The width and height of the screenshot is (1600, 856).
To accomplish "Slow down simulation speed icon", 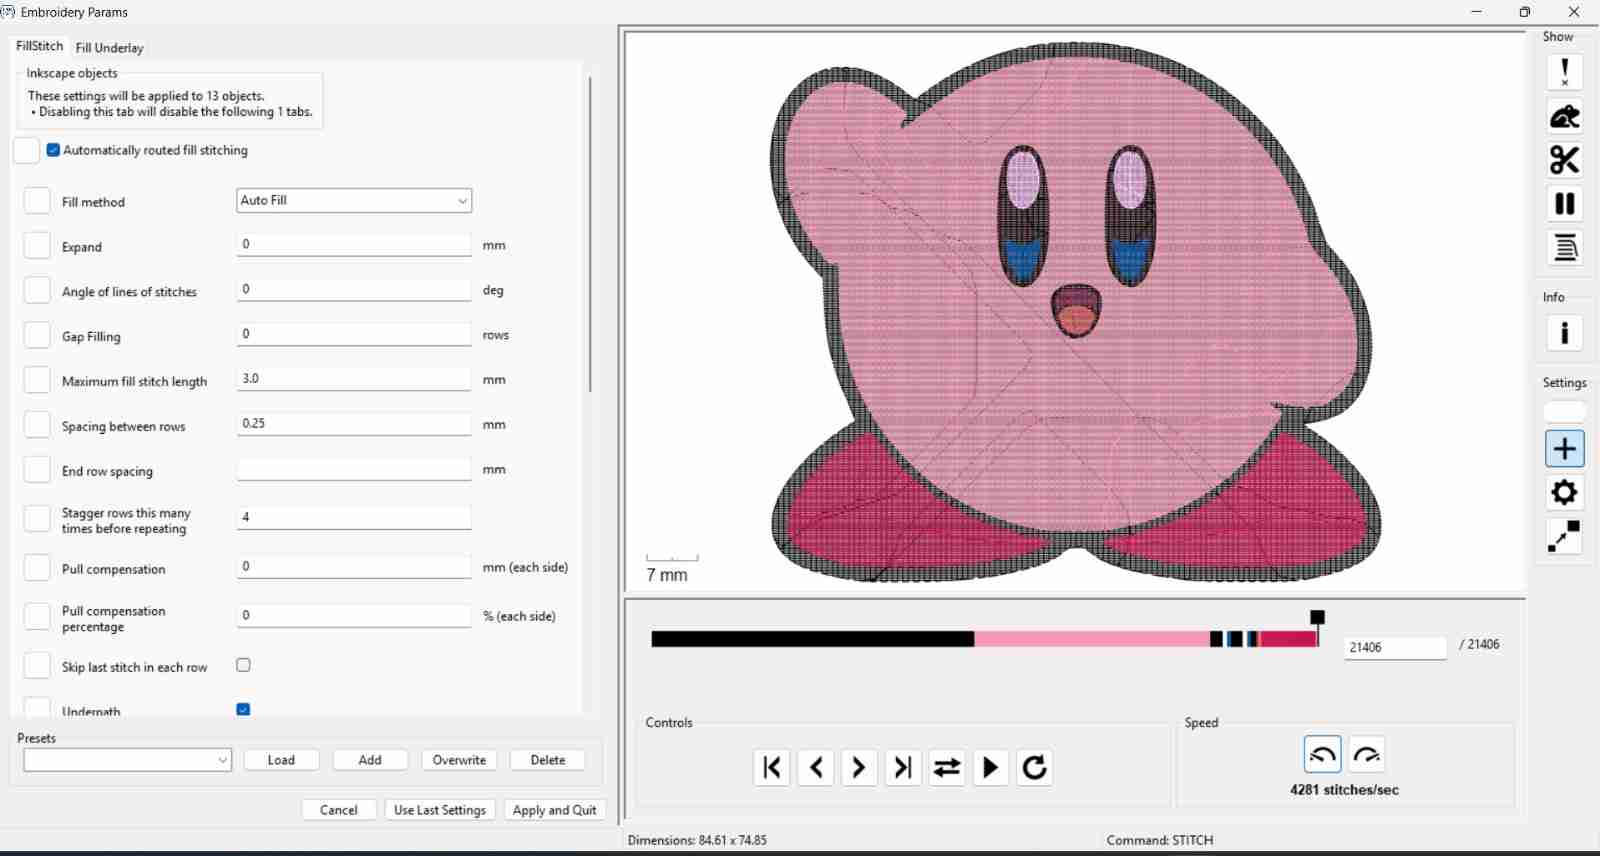I will pos(1322,755).
